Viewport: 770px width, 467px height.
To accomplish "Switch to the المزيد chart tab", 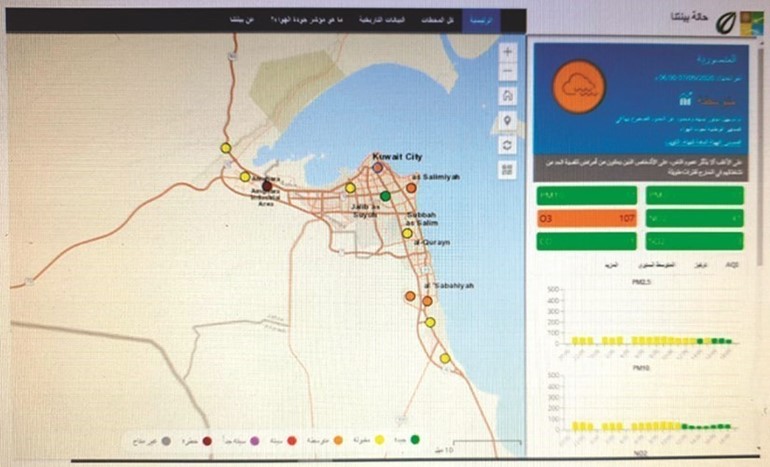I will [611, 265].
